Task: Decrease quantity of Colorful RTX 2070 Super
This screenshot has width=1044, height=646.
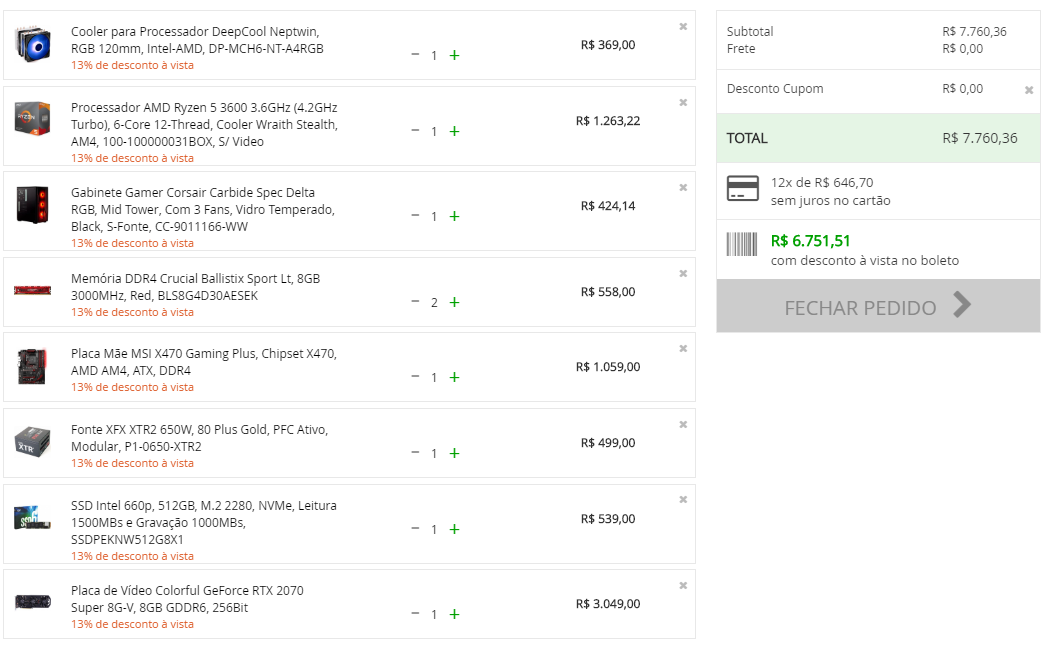Action: point(415,613)
